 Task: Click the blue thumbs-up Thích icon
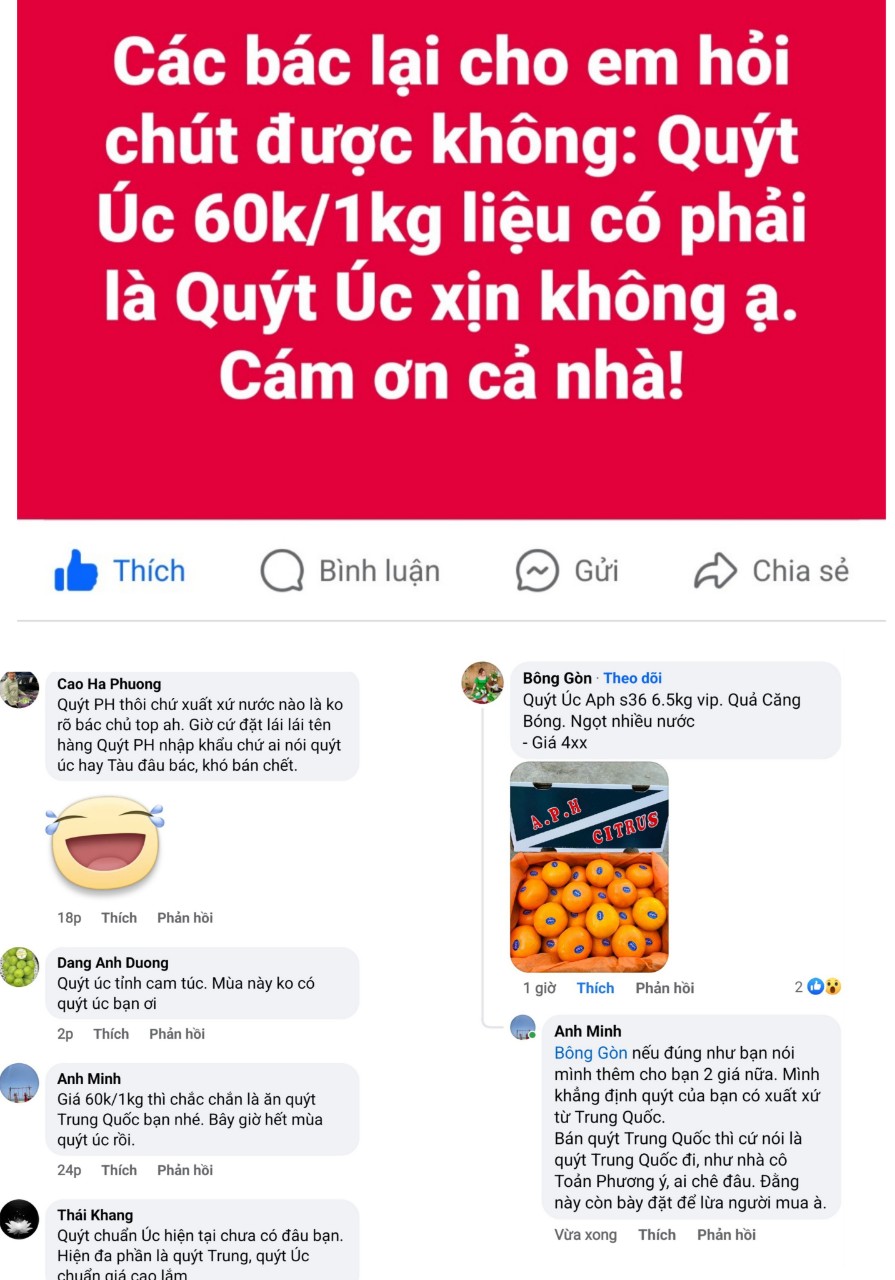(76, 571)
